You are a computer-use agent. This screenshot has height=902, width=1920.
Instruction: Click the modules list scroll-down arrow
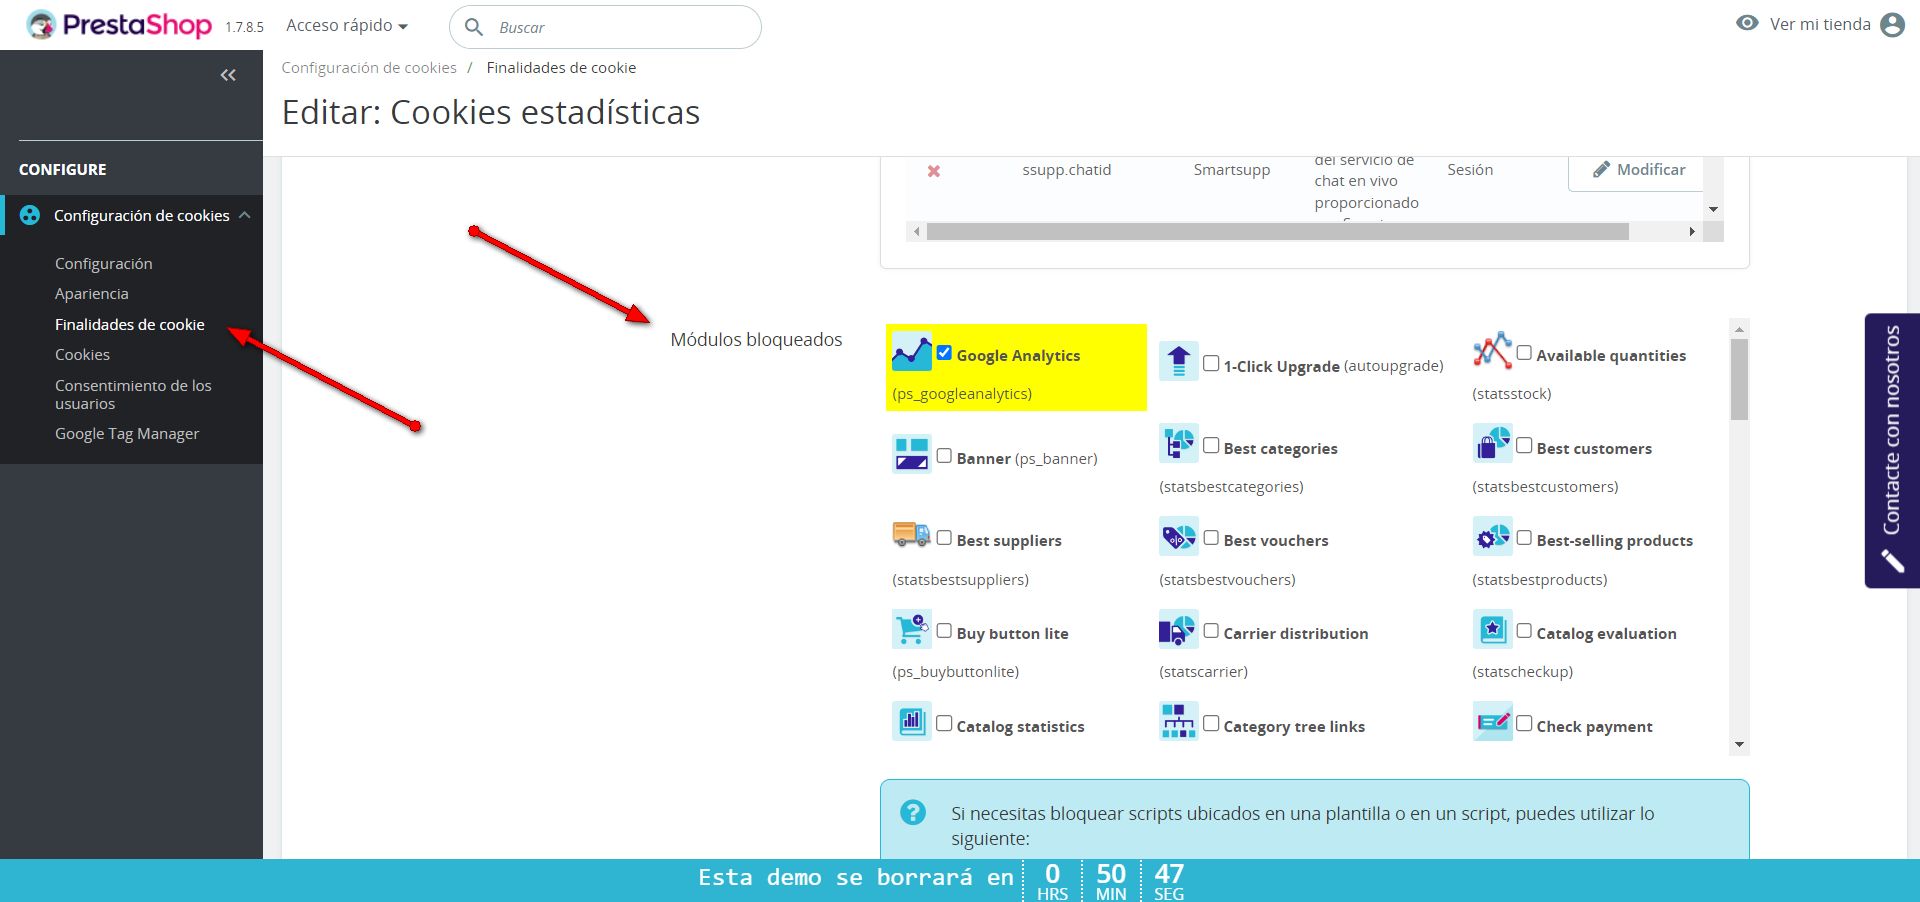(x=1739, y=745)
